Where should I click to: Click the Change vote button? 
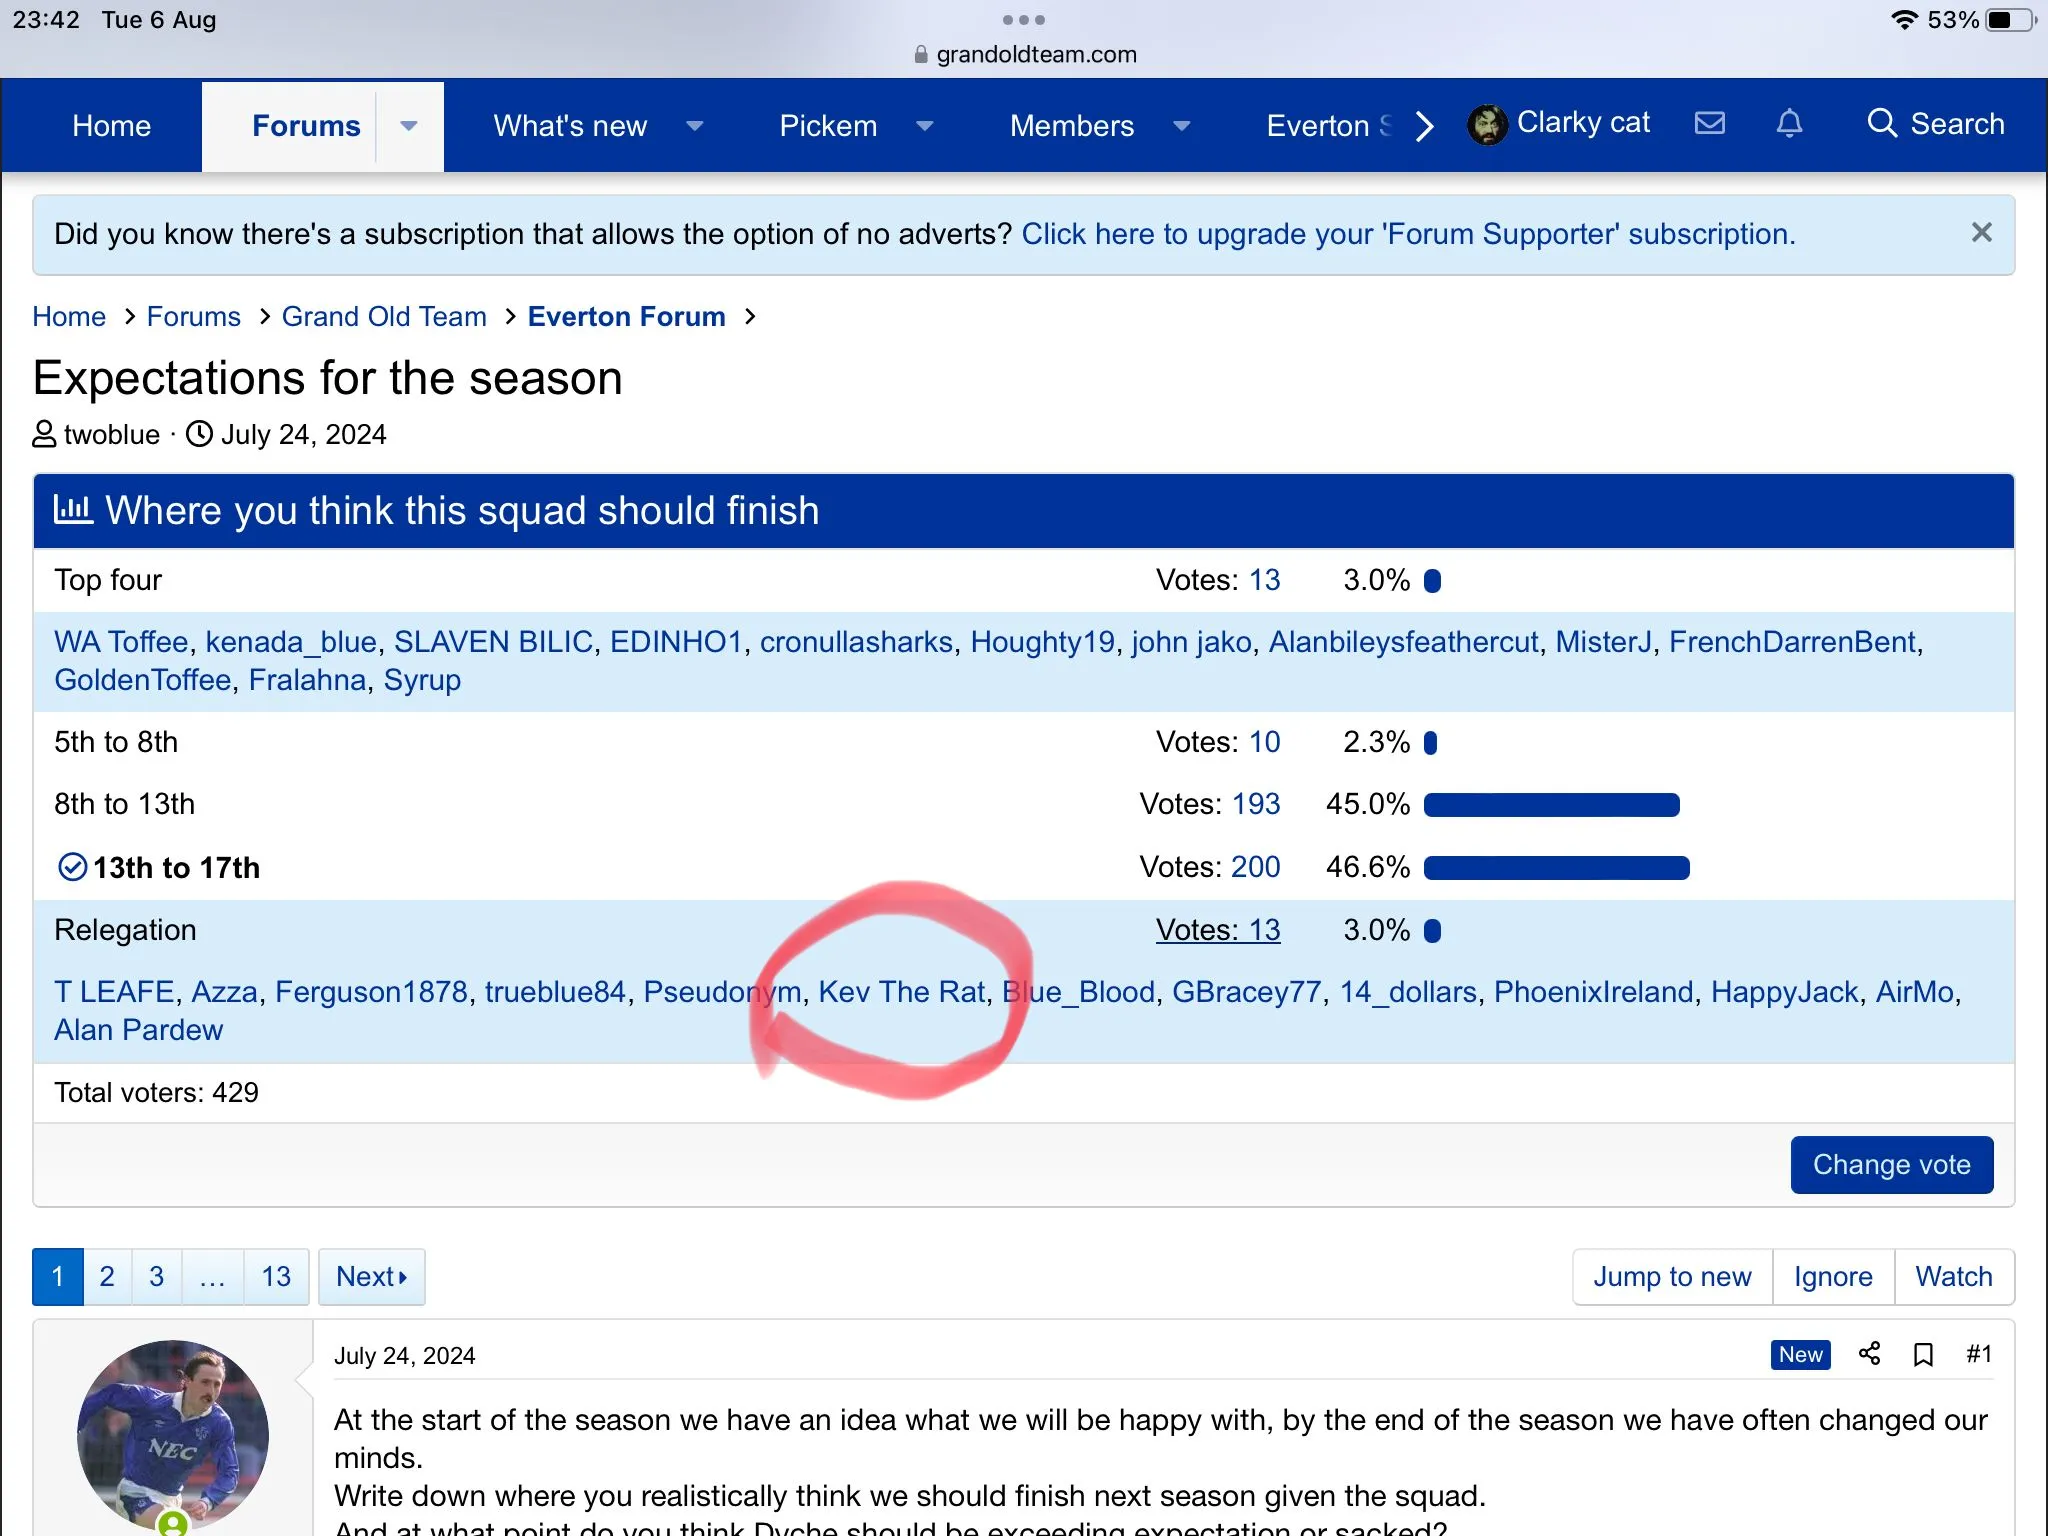pos(1893,1163)
